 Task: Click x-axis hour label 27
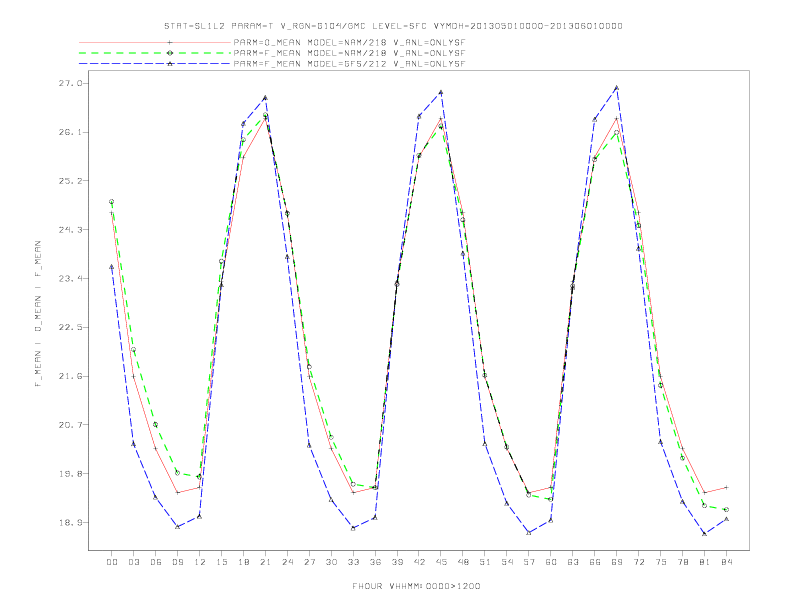click(x=309, y=562)
